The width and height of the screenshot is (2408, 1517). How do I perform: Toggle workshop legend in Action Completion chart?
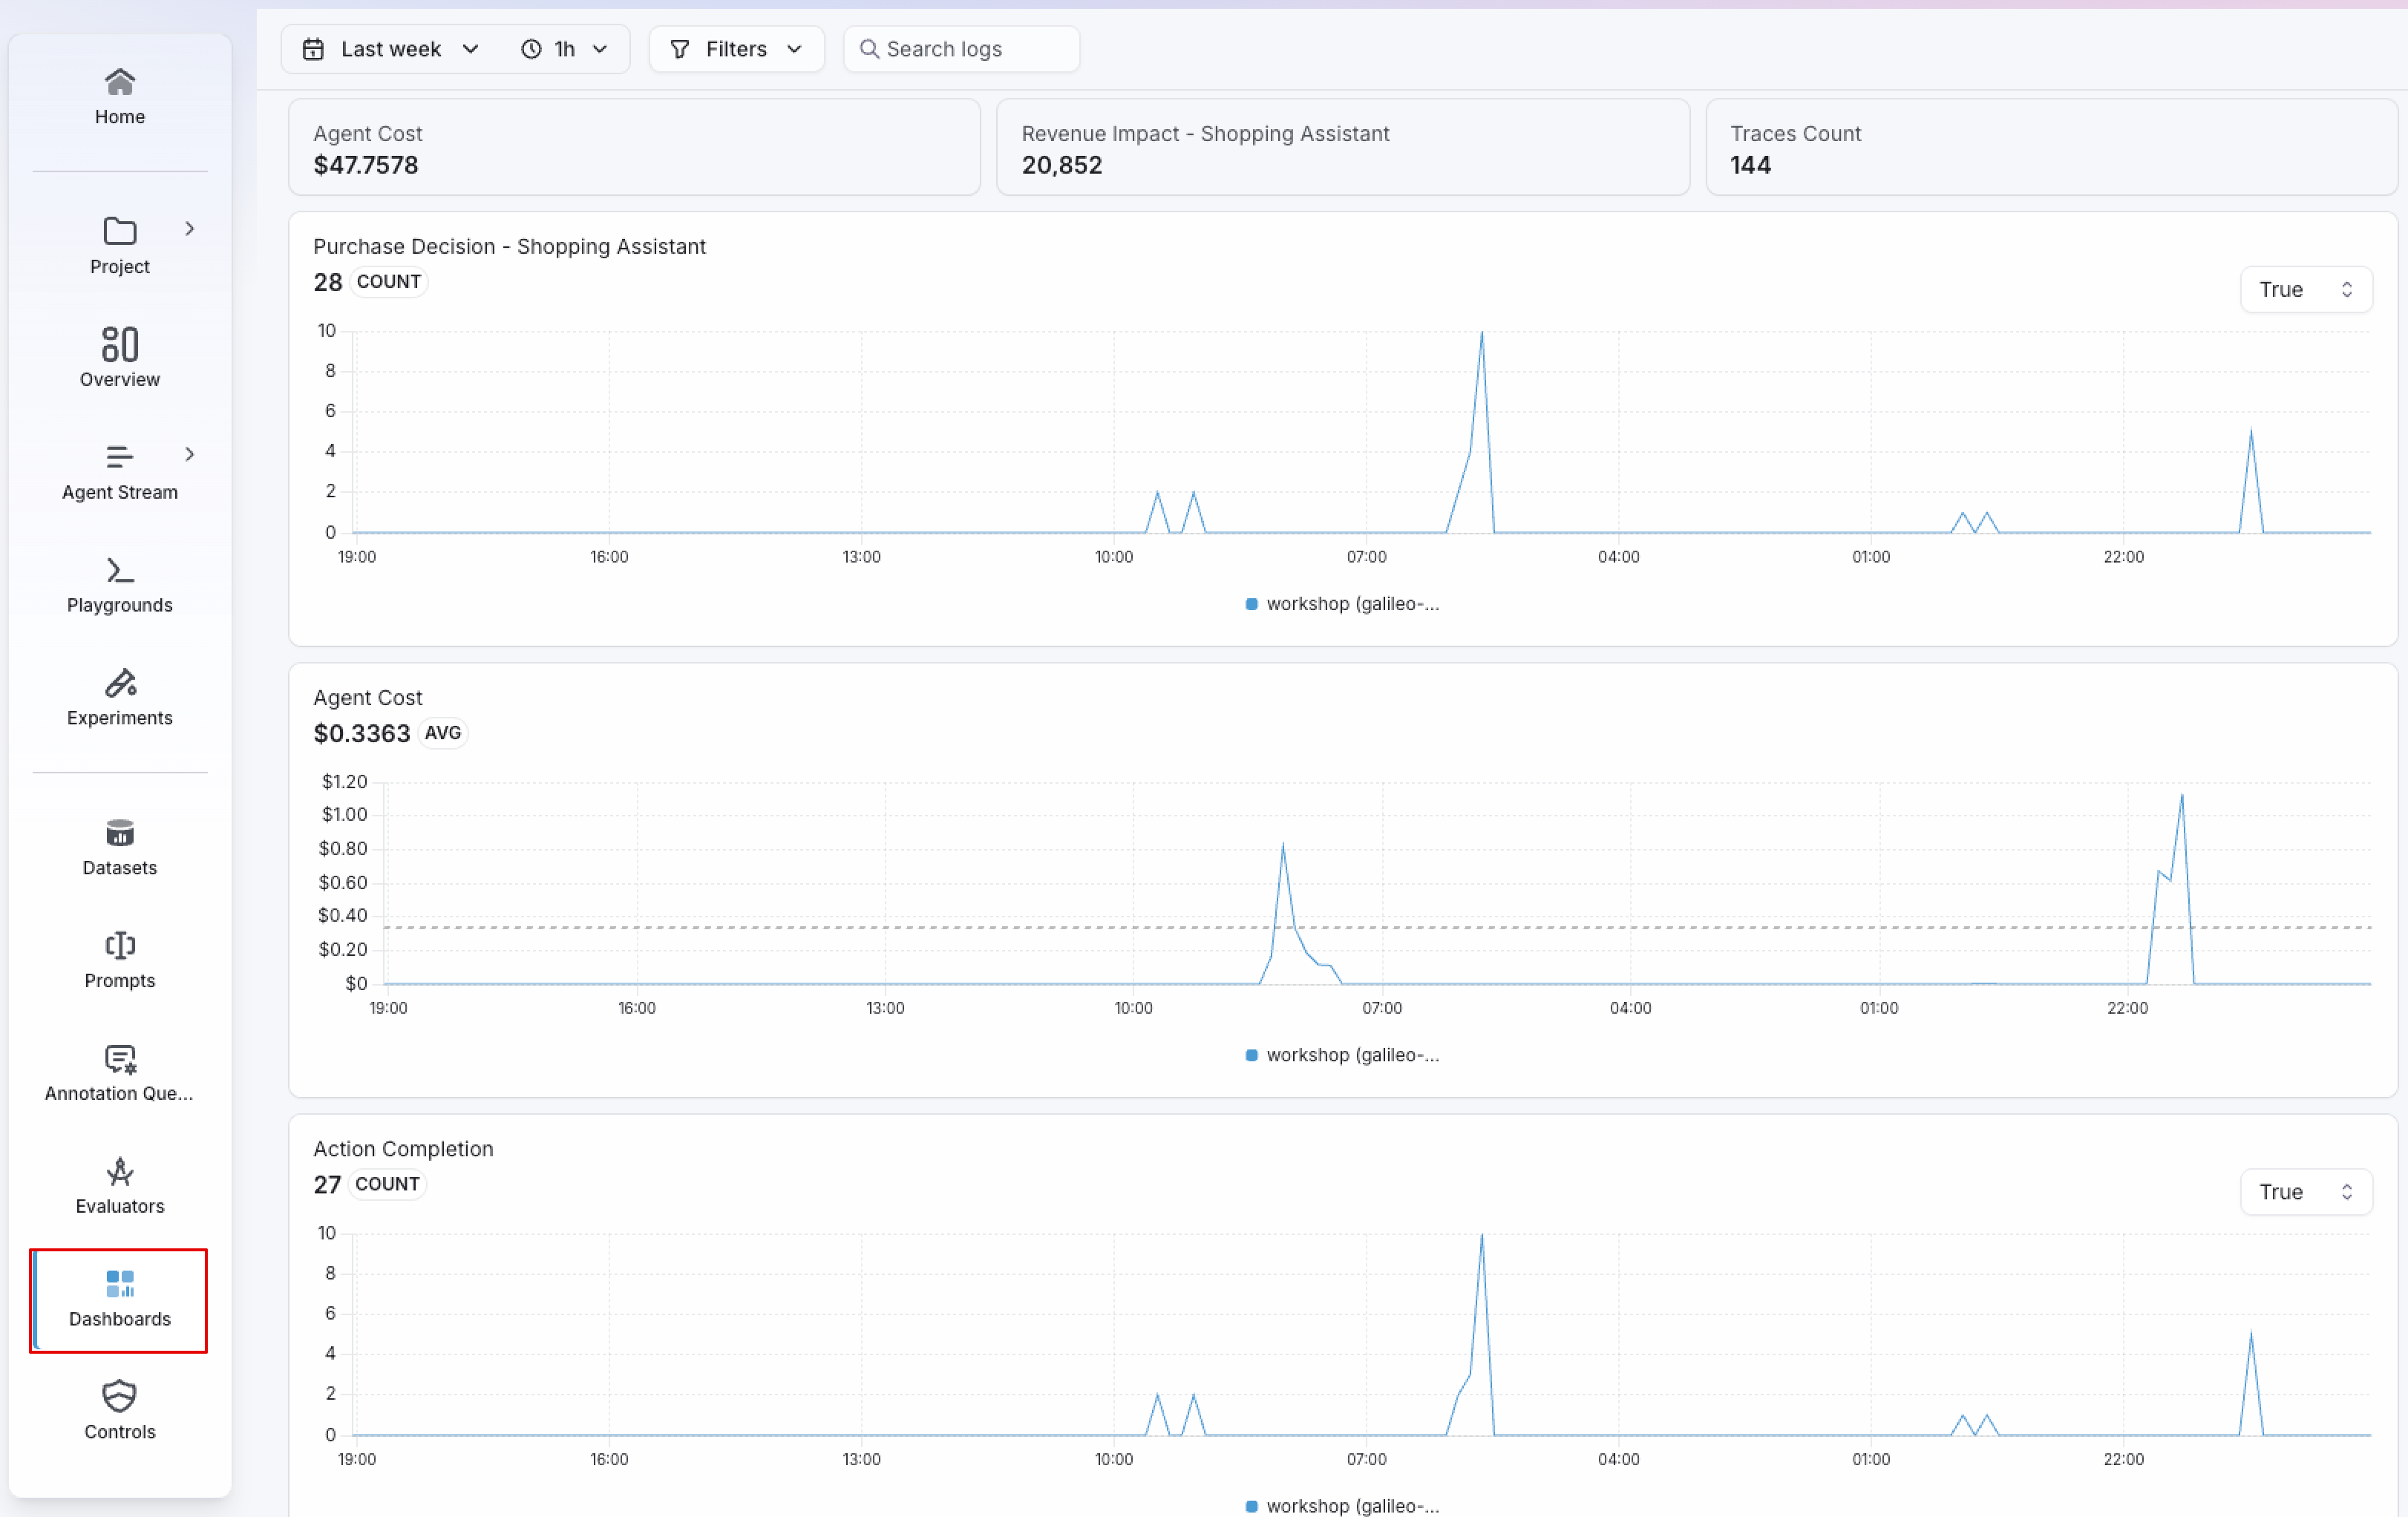pyautogui.click(x=1342, y=1506)
